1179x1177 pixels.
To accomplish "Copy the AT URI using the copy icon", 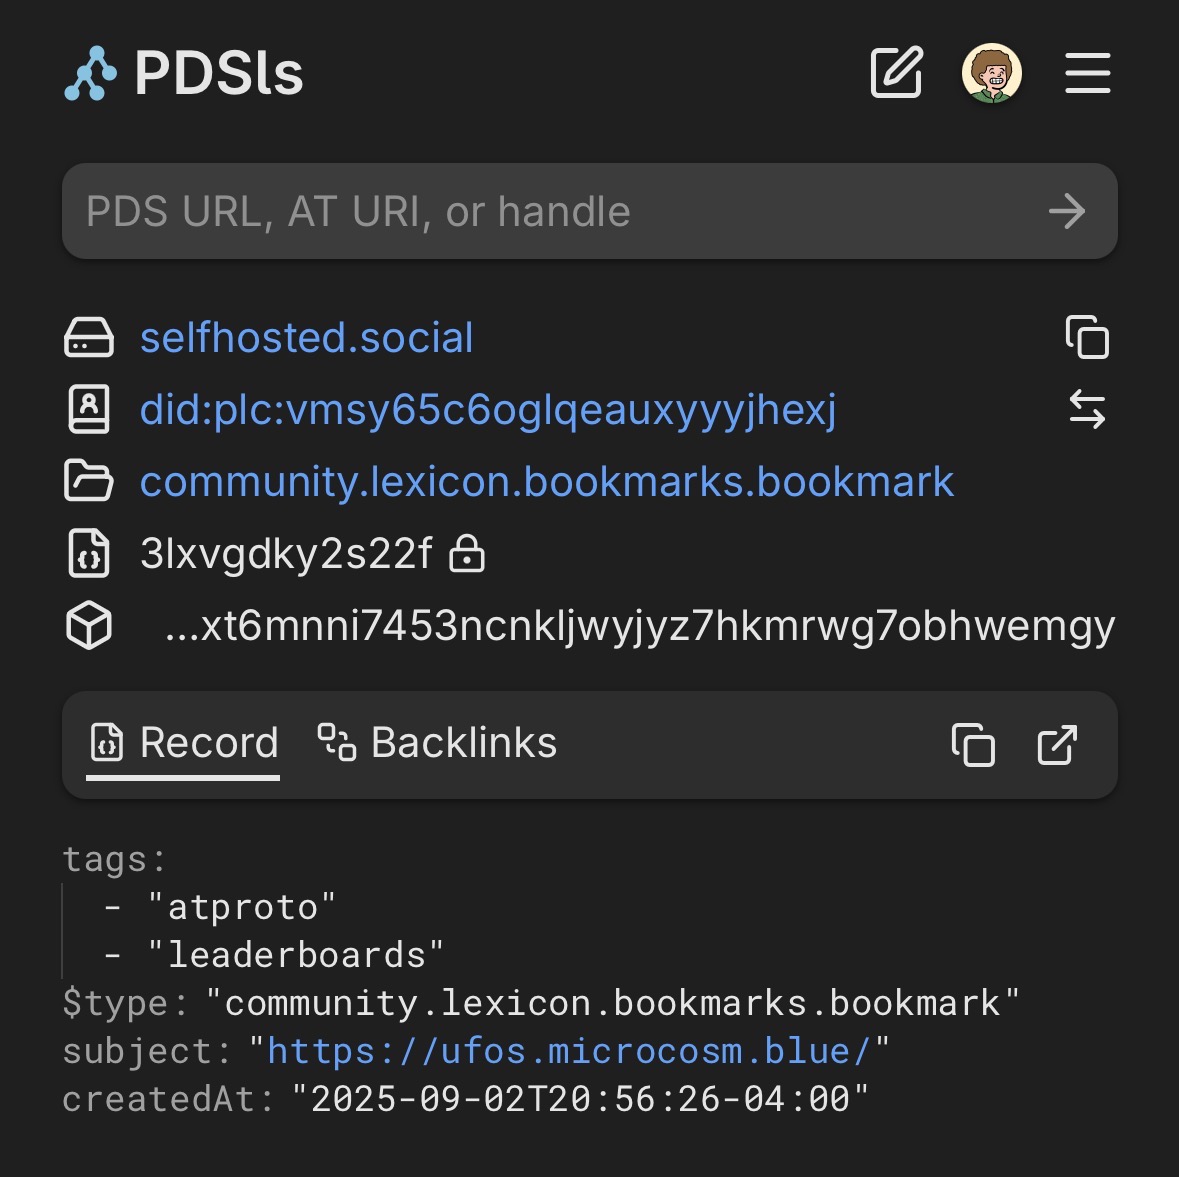I will [x=1087, y=338].
